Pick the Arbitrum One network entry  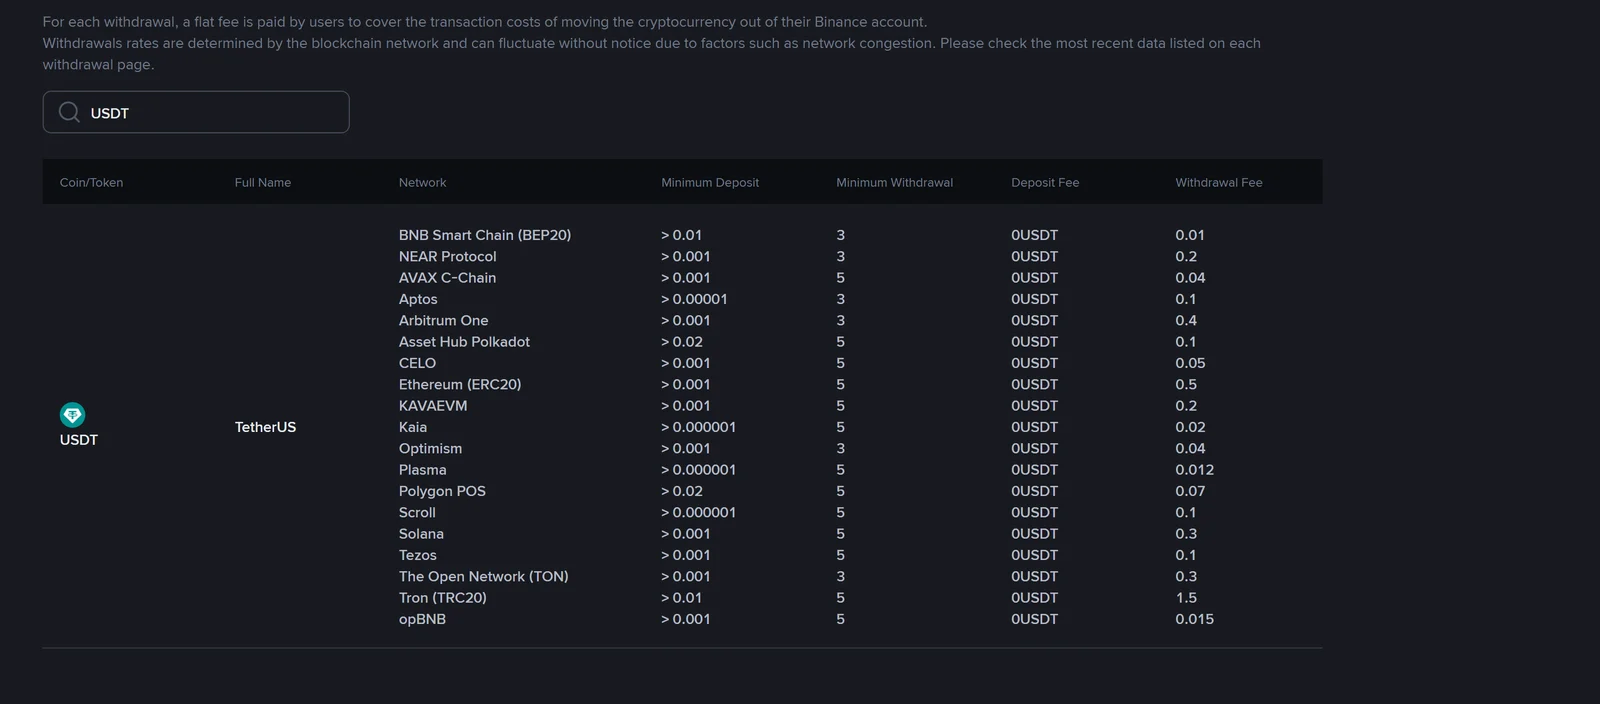coord(443,320)
